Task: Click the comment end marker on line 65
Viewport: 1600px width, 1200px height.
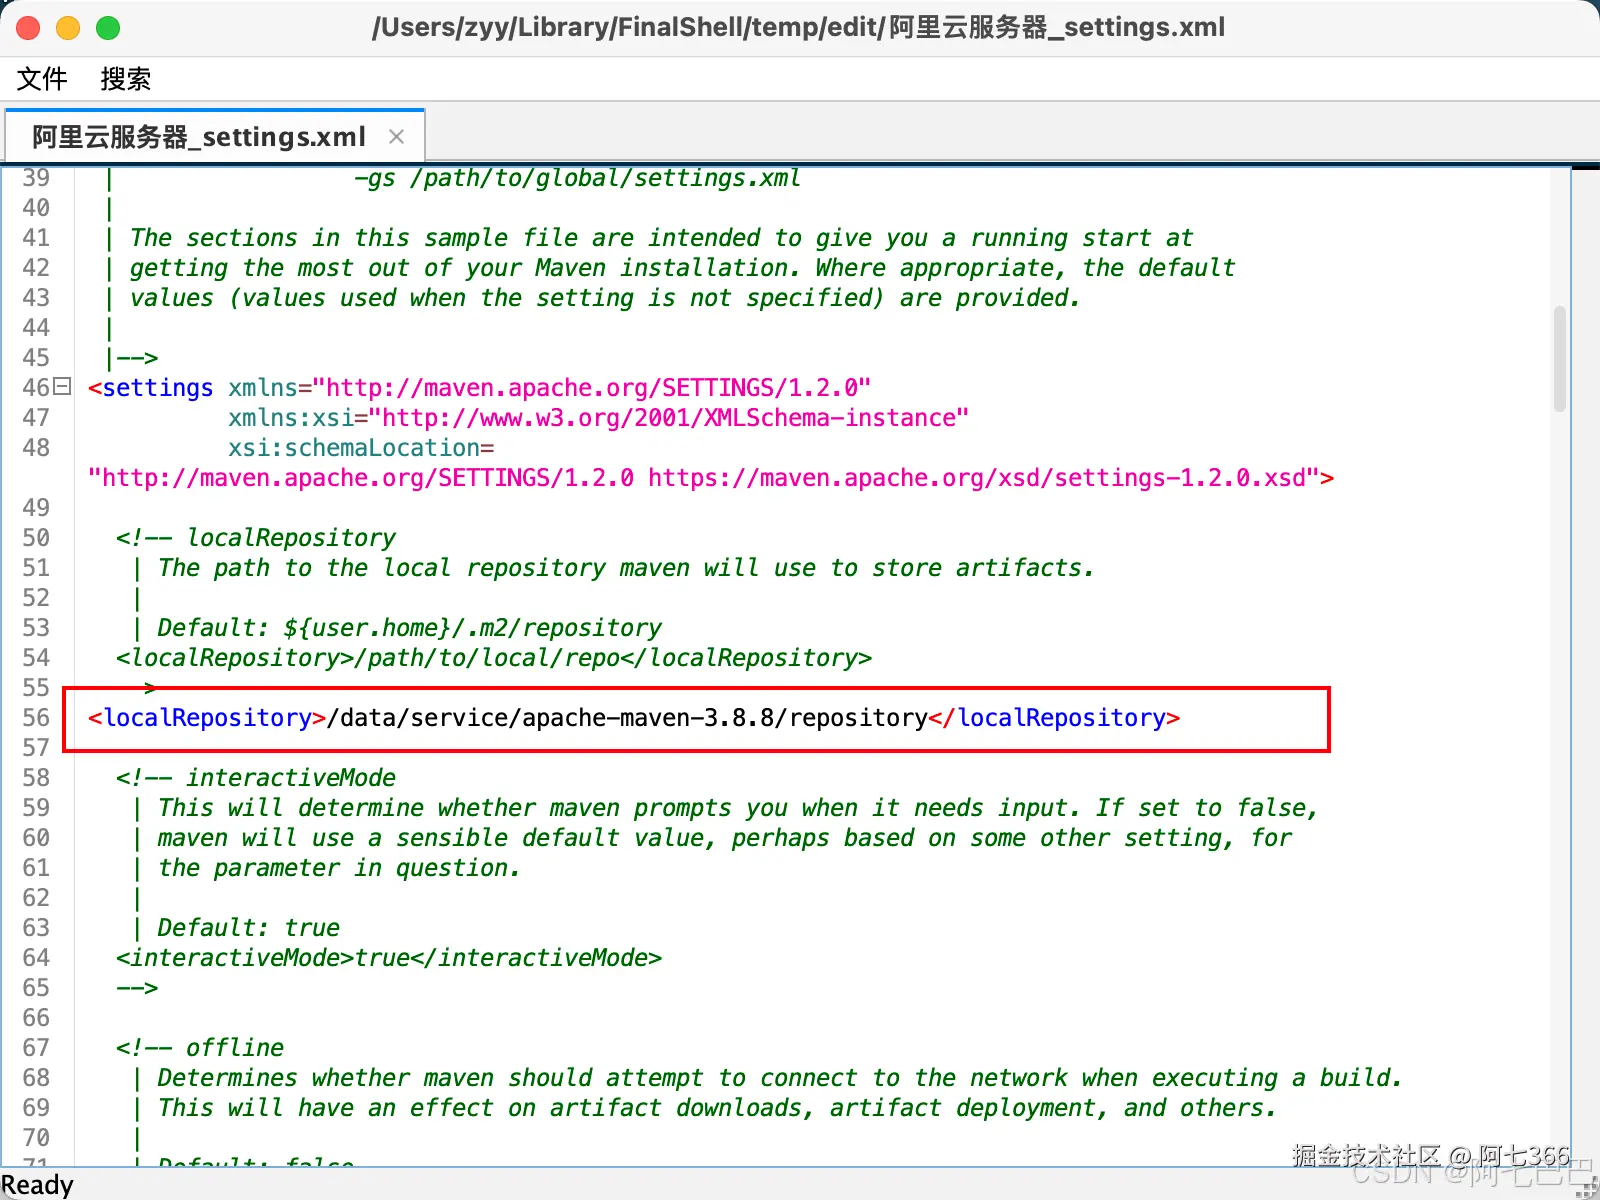Action: pyautogui.click(x=137, y=988)
